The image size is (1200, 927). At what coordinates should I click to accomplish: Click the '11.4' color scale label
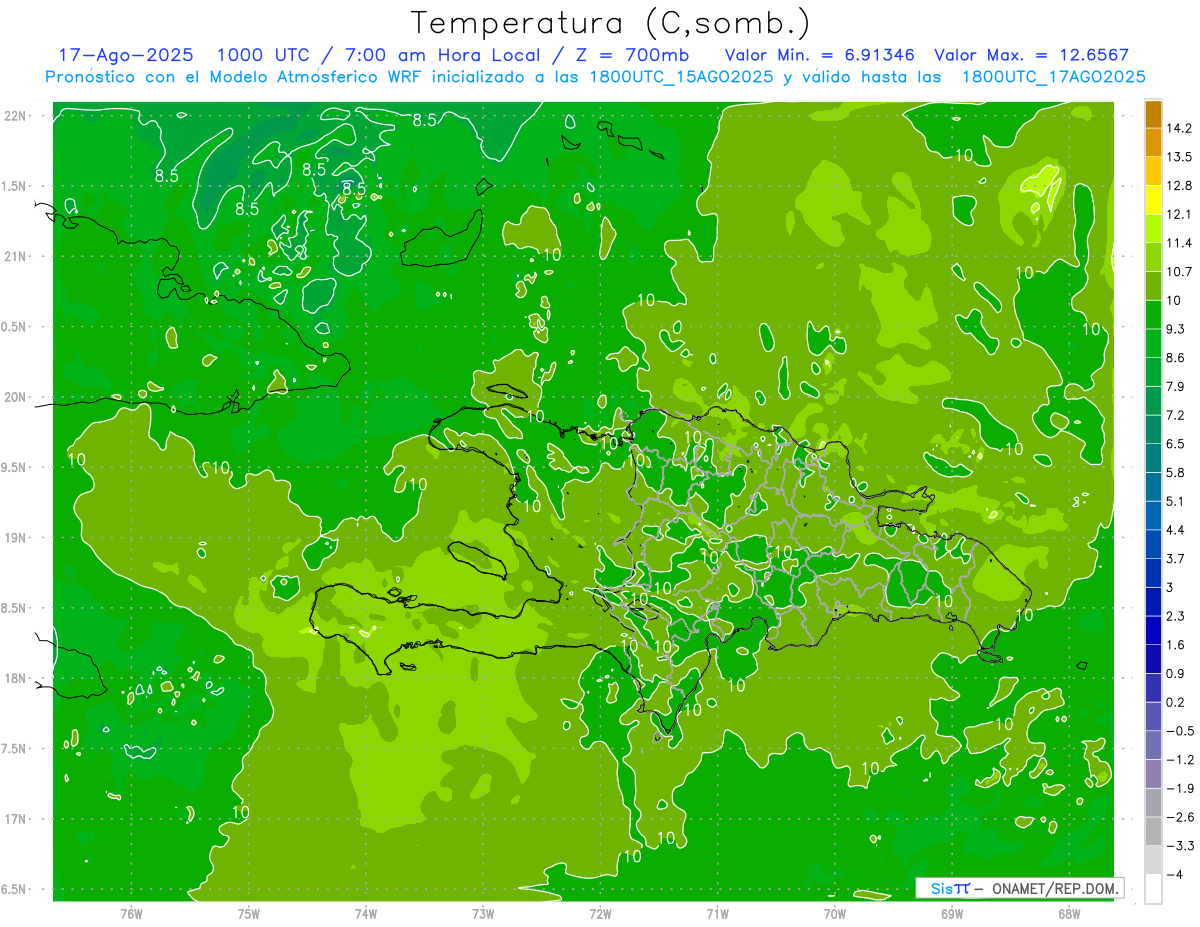tap(1179, 243)
